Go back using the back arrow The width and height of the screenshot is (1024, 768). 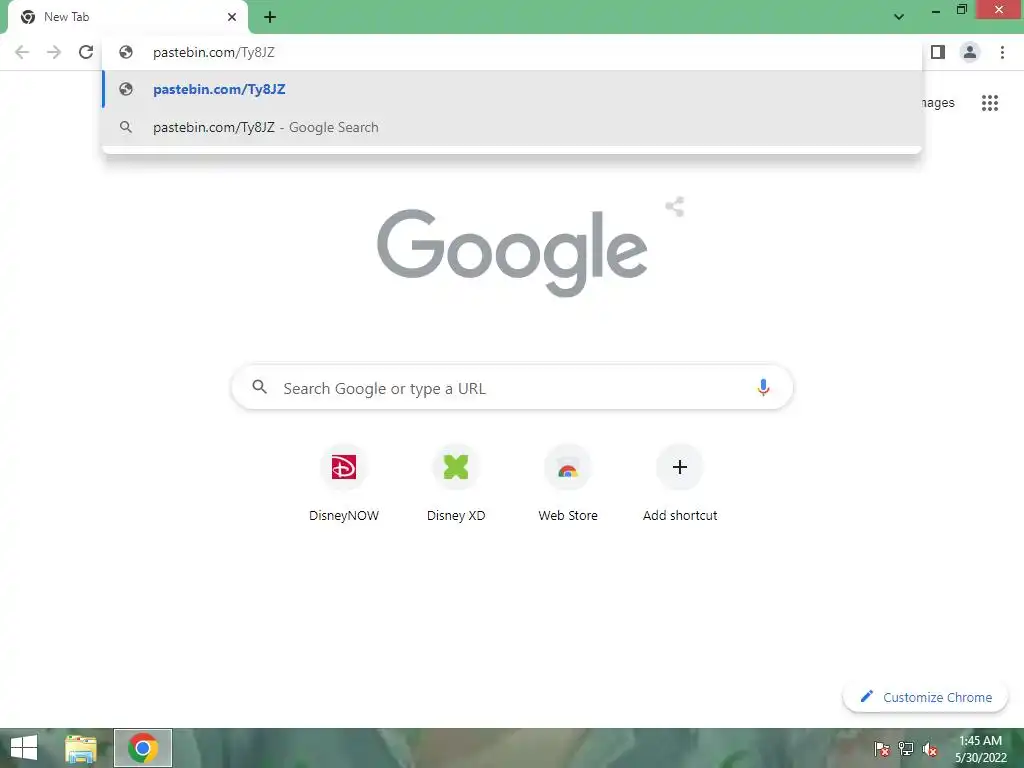(22, 52)
